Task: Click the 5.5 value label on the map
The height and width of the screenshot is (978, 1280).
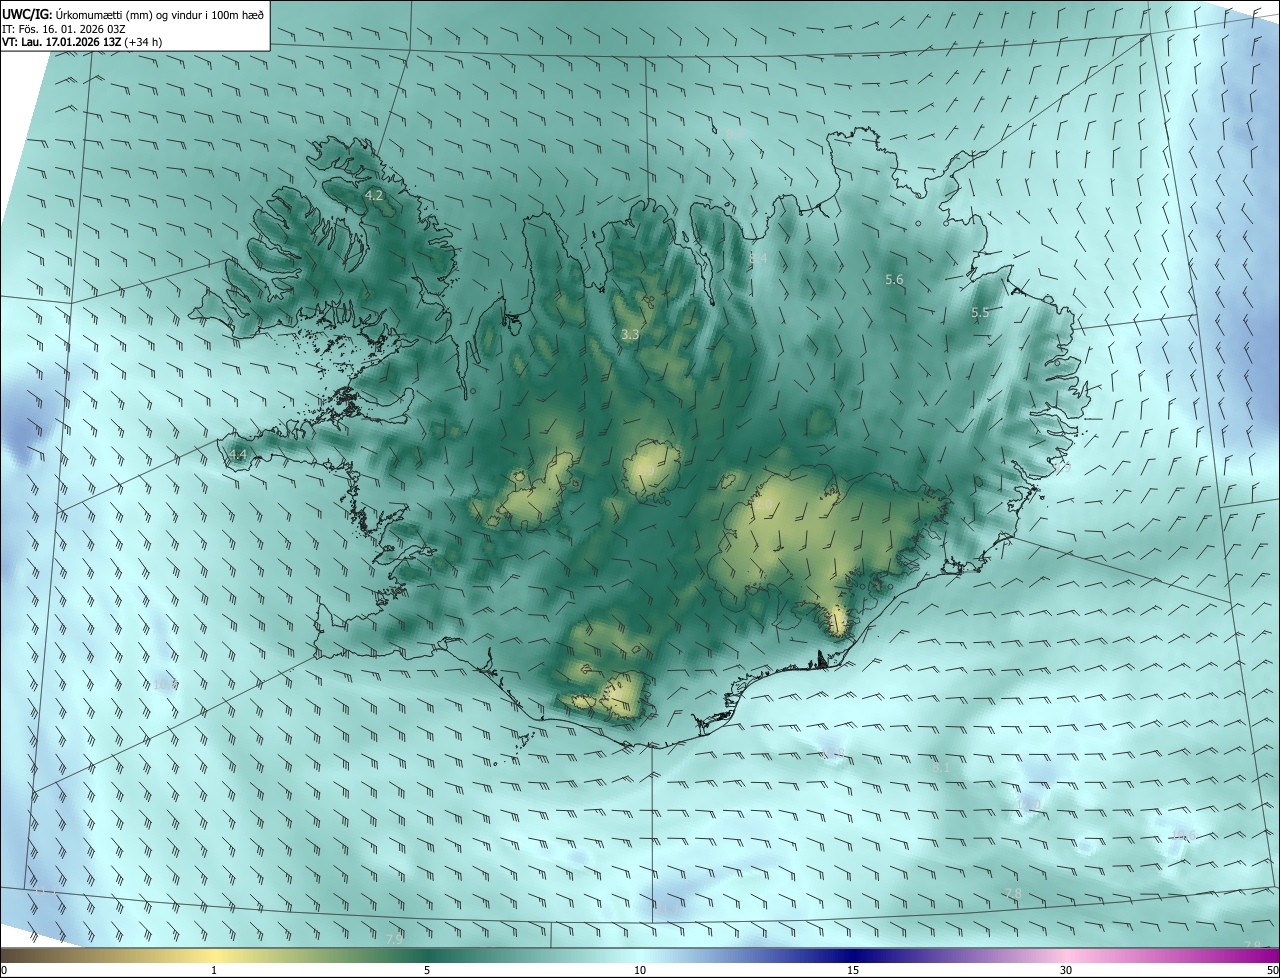Action: click(x=980, y=313)
